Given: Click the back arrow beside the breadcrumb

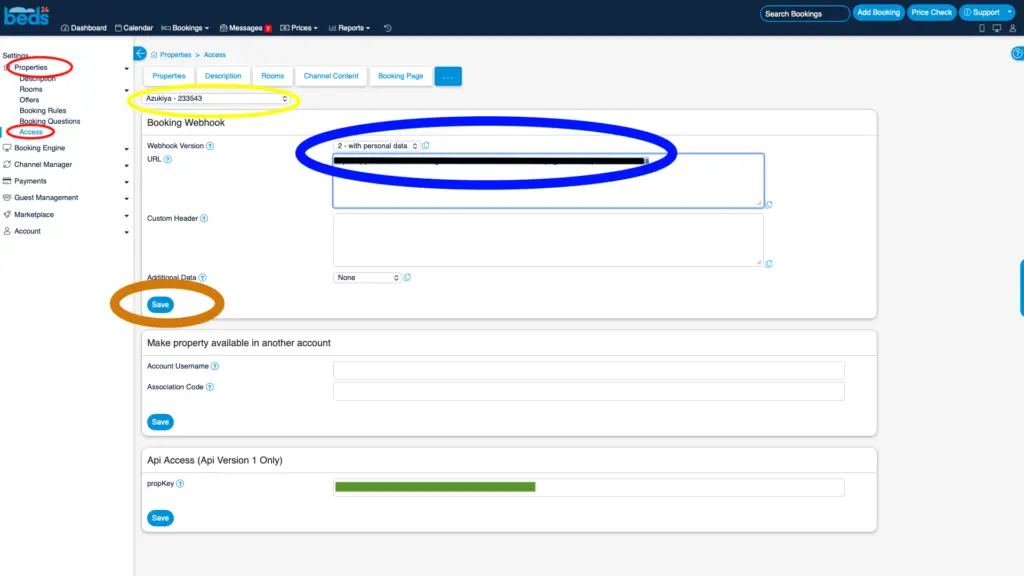Looking at the screenshot, I should point(140,54).
